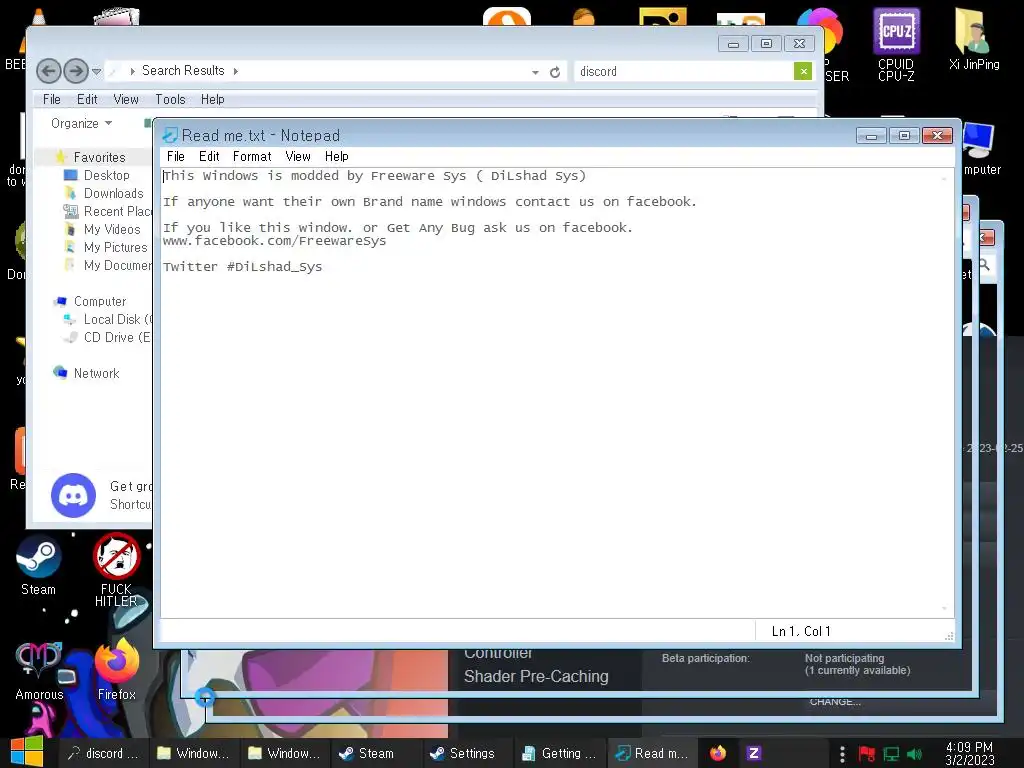
Task: Click the Notepad title bar icon
Action: pos(170,135)
